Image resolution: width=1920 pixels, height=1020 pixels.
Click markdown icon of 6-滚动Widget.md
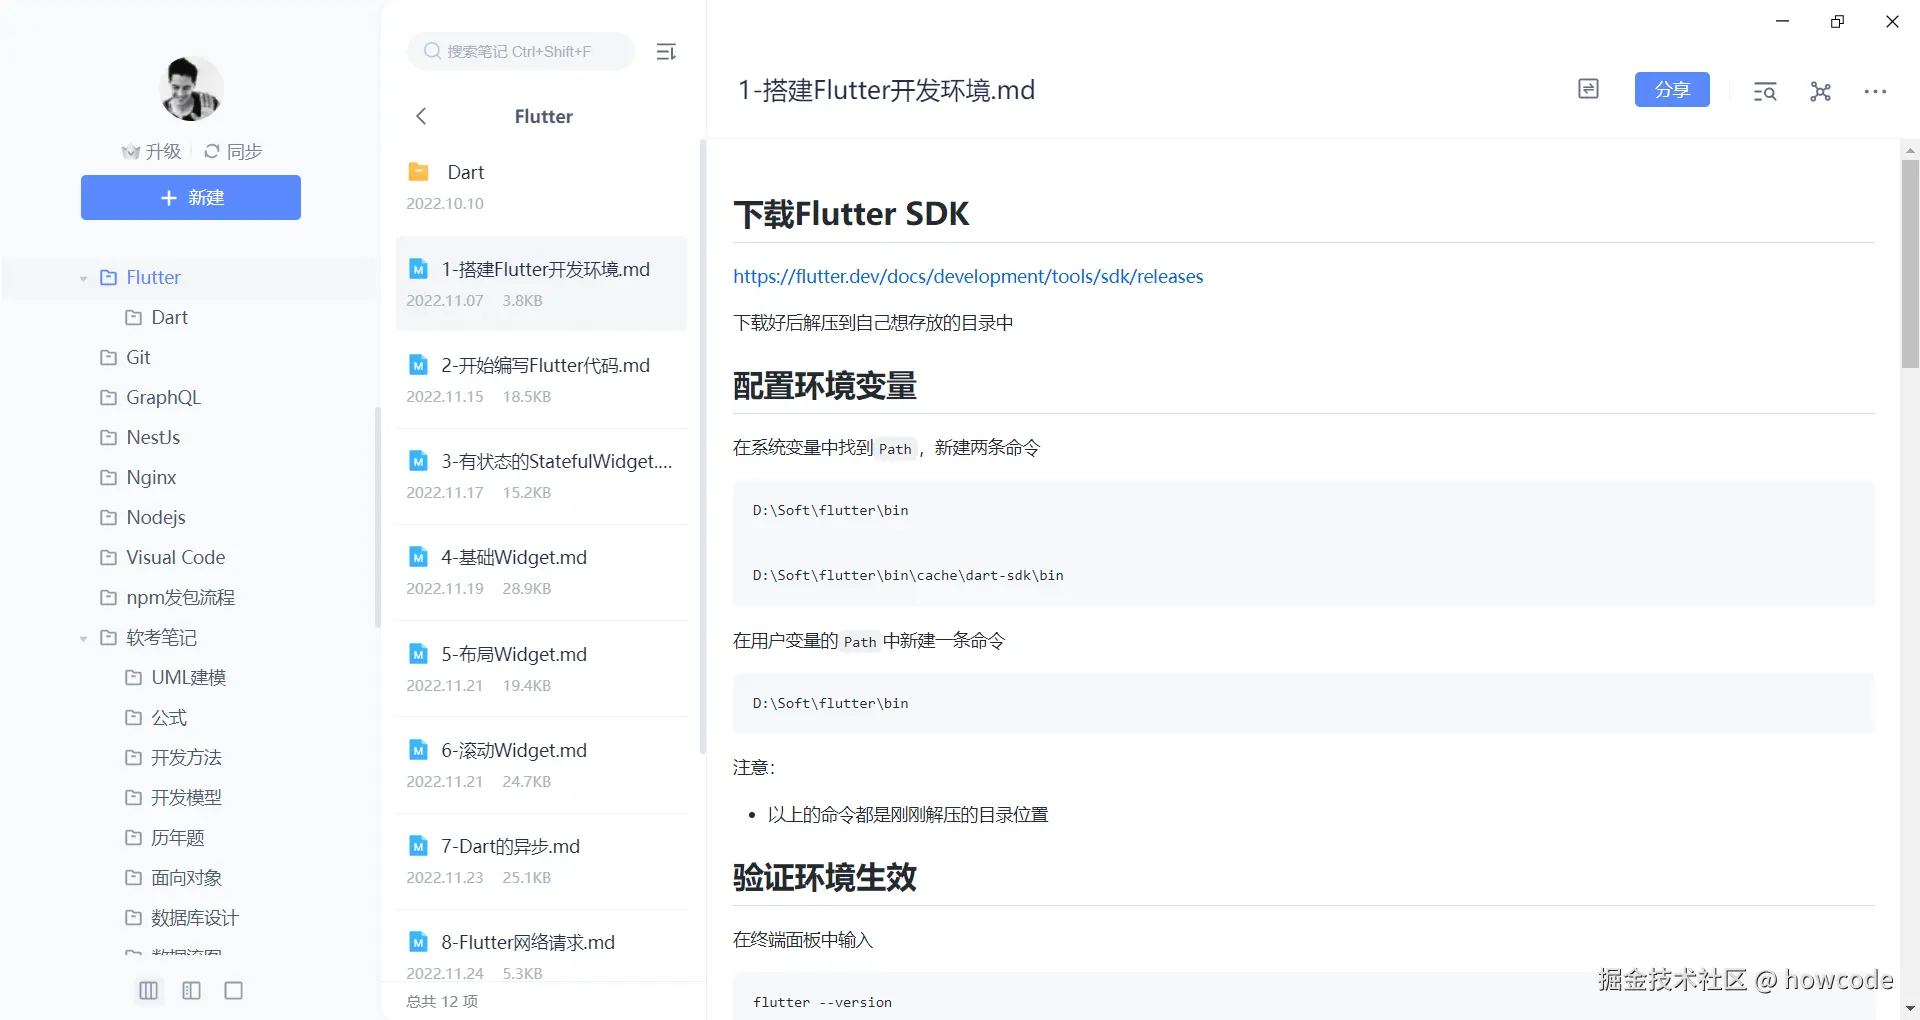tap(418, 750)
